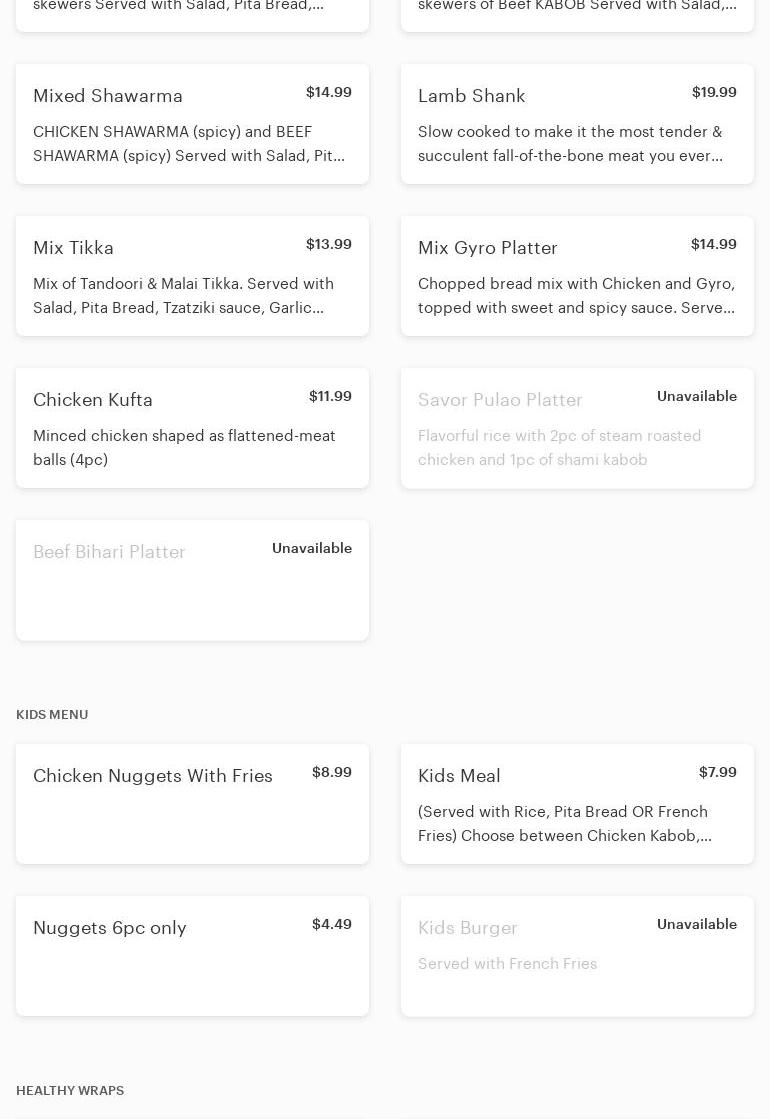The image size is (770, 1119).
Task: Click the $7.99 Kids Meal price
Action: 717,772
